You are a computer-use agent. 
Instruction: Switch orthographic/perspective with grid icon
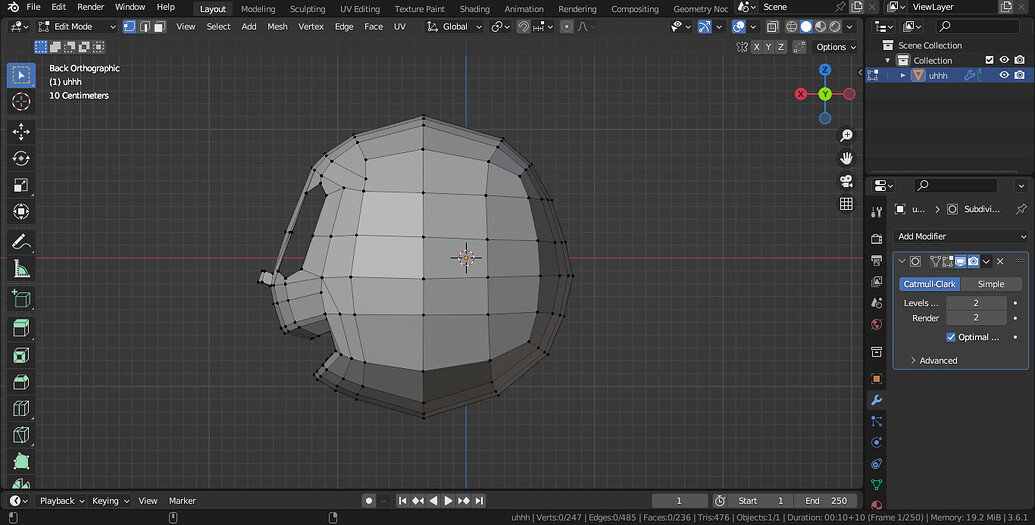tap(846, 204)
